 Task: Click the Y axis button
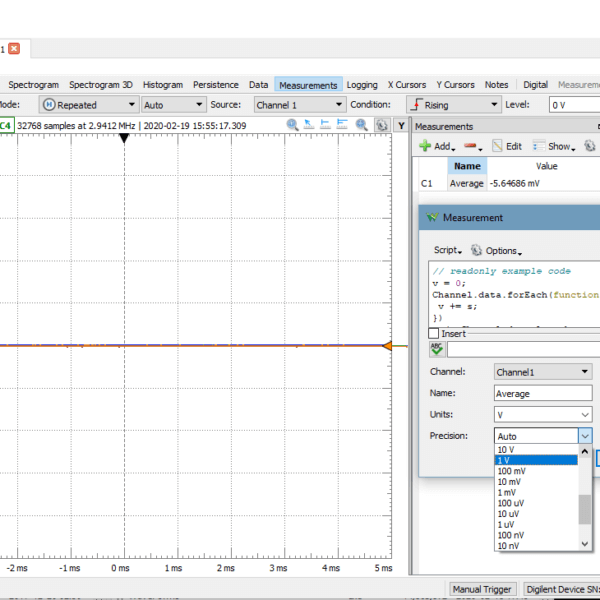click(x=401, y=126)
